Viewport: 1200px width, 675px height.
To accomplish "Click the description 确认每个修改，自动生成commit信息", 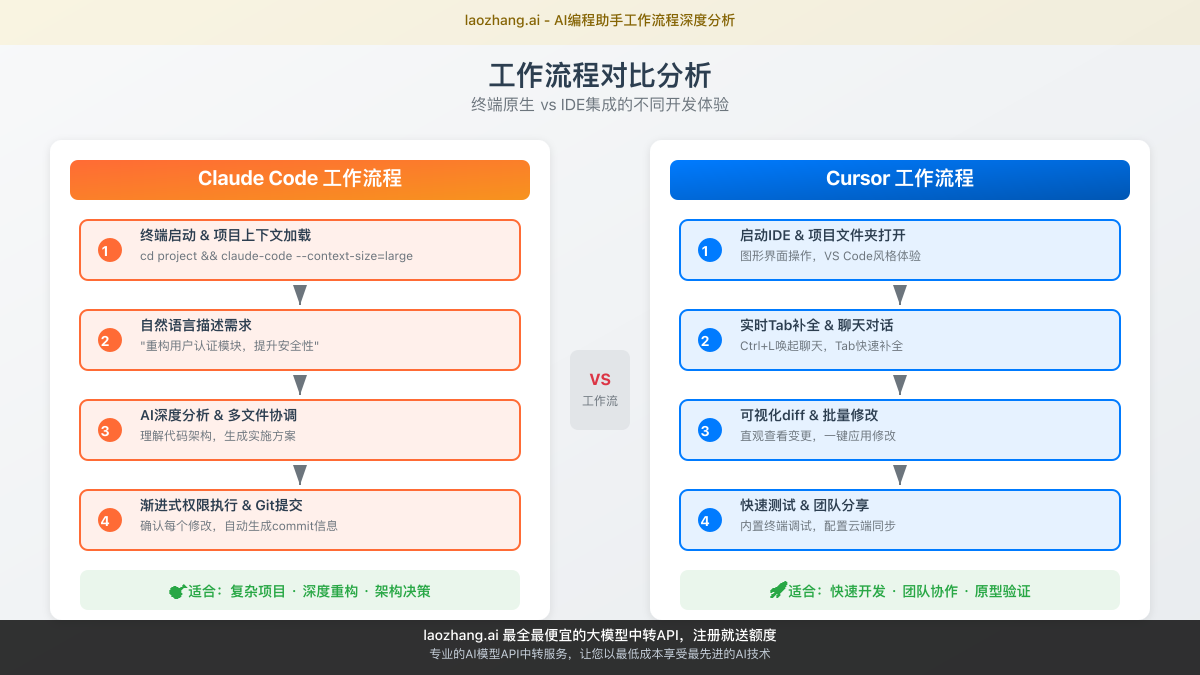I will (239, 526).
